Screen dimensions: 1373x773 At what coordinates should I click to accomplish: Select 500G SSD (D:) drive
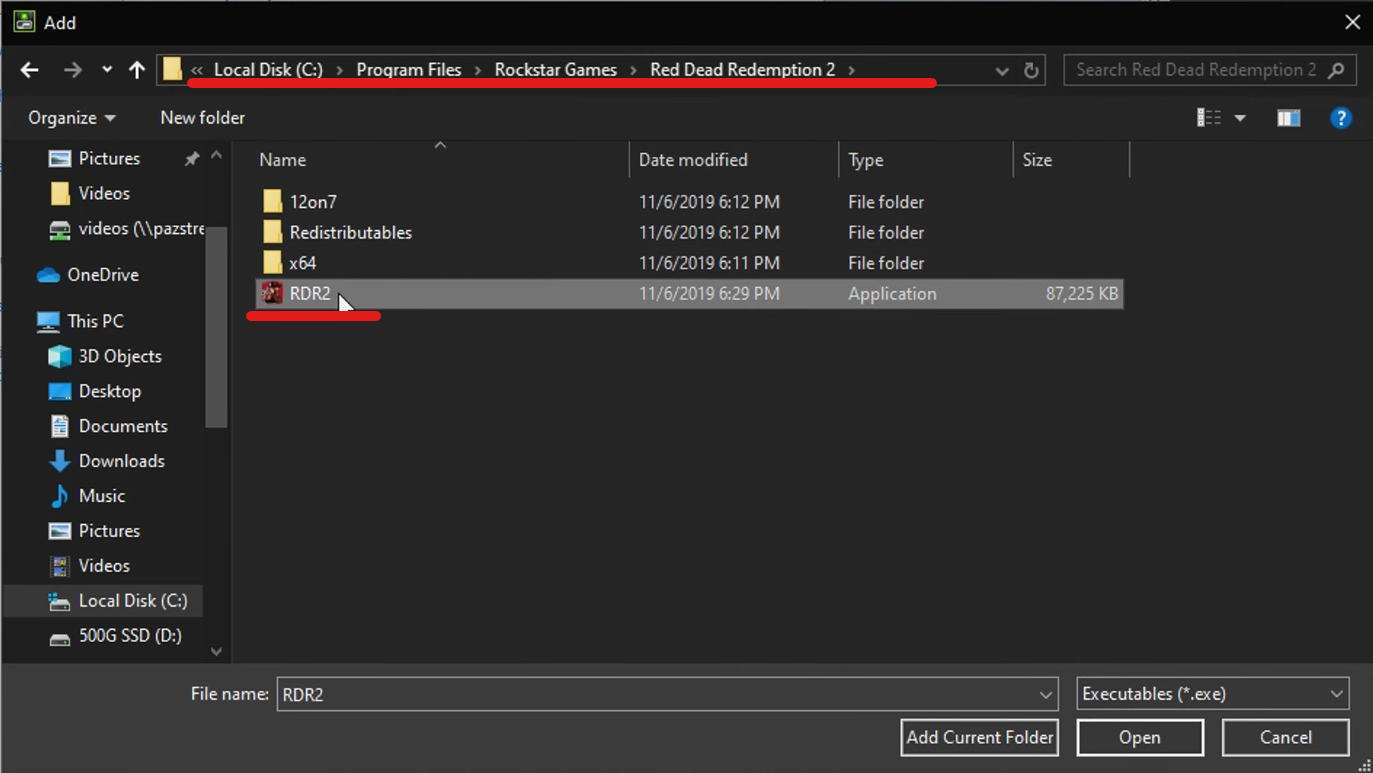(x=129, y=636)
